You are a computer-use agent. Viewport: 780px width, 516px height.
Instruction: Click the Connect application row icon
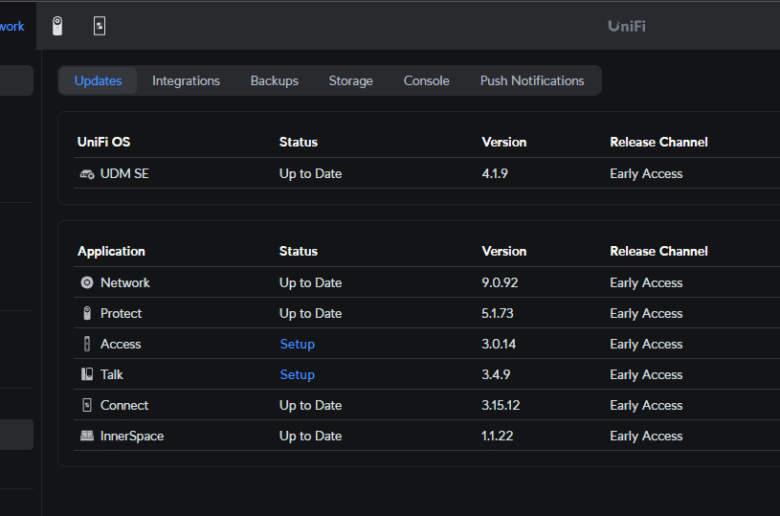pos(87,405)
